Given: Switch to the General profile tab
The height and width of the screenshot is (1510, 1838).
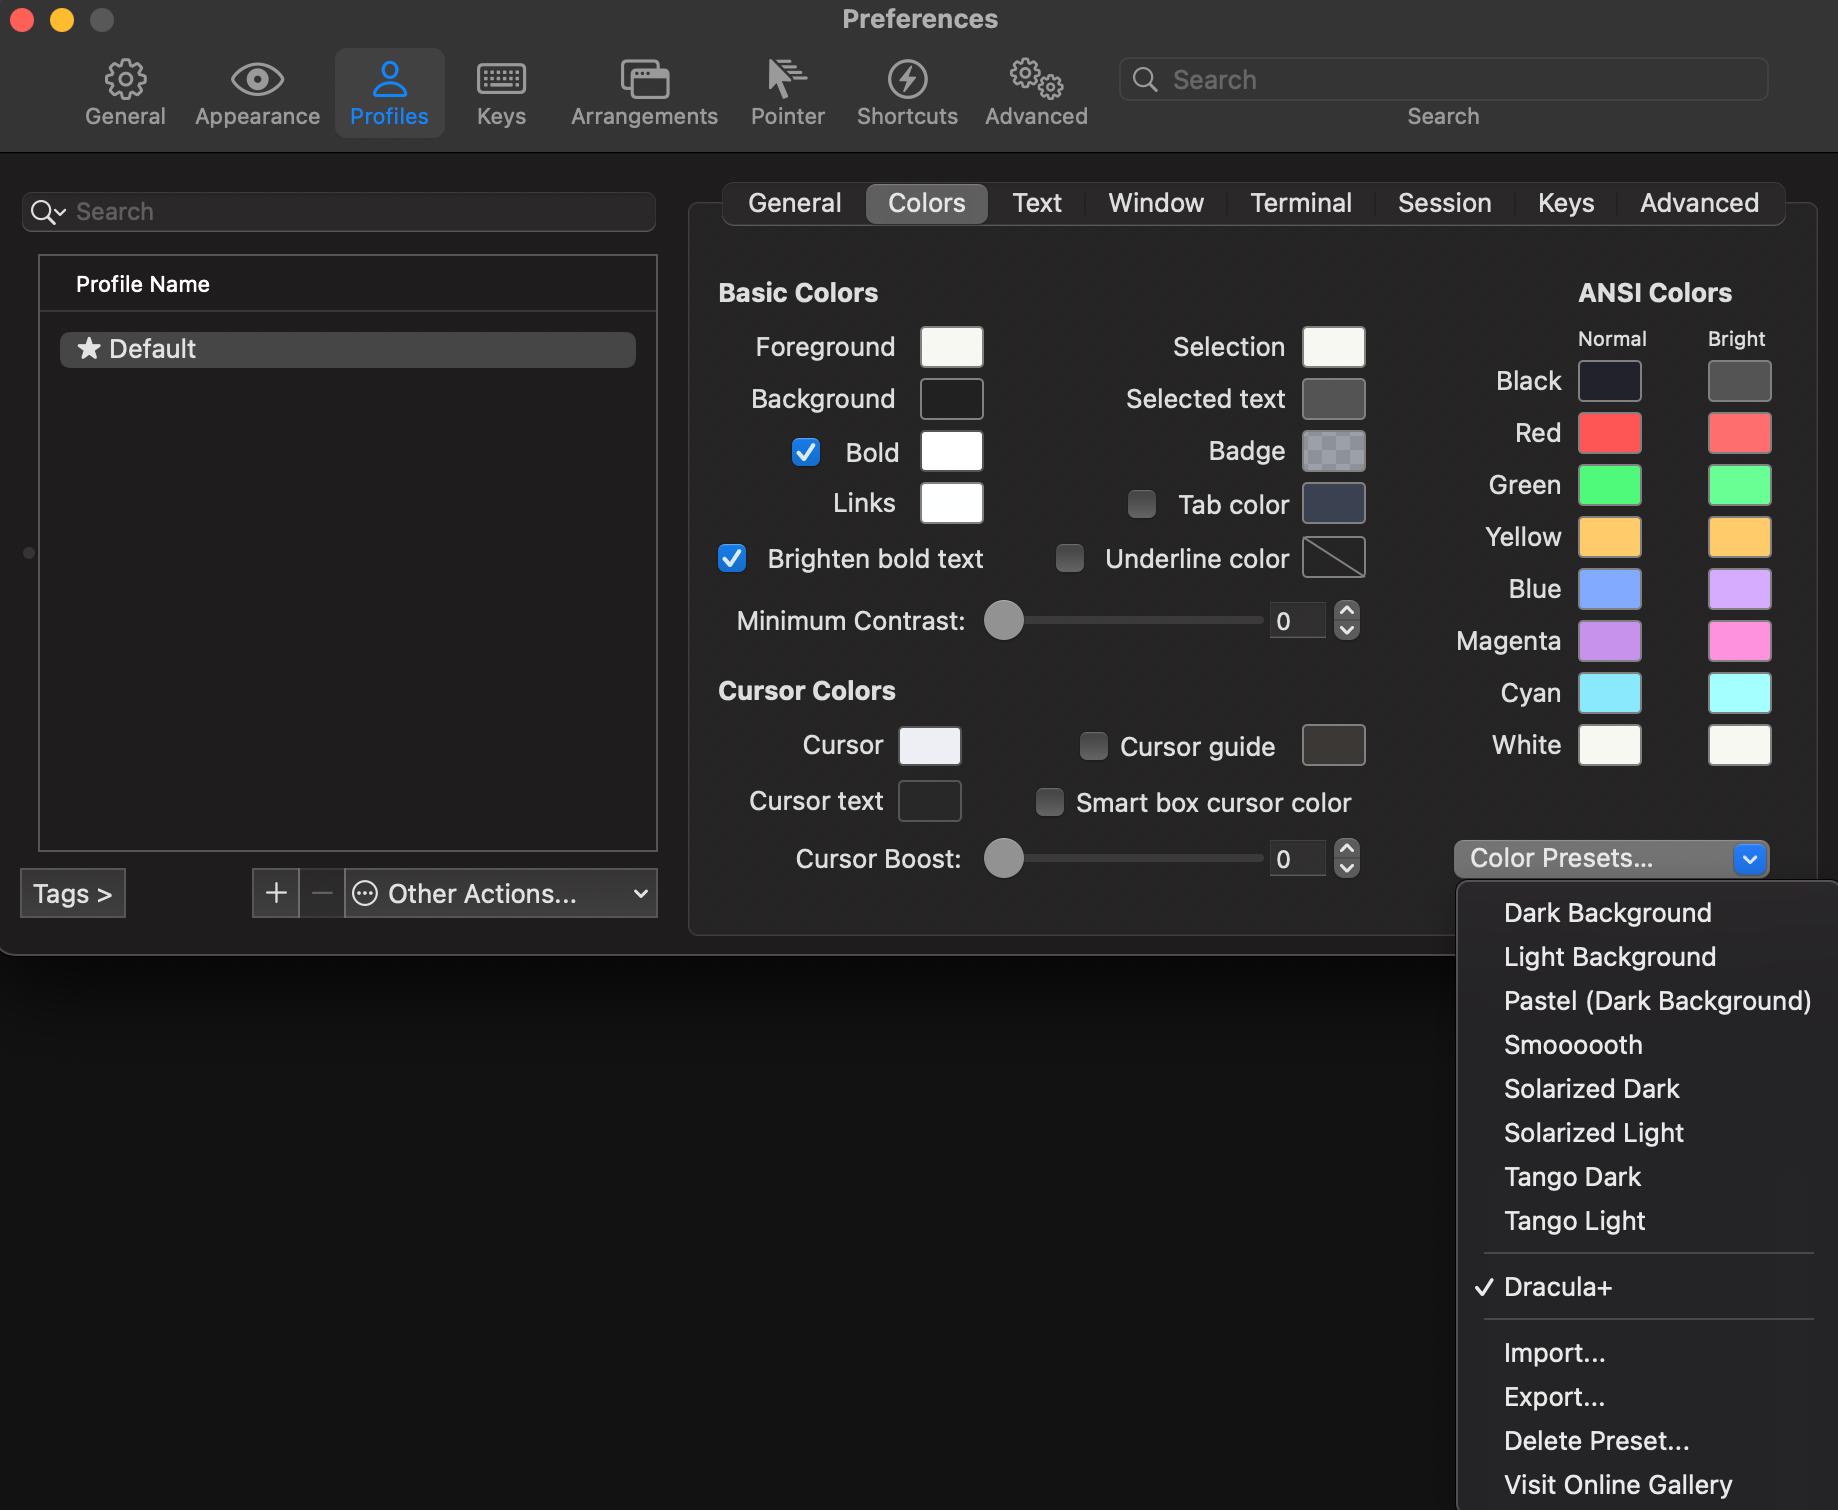Looking at the screenshot, I should 794,203.
